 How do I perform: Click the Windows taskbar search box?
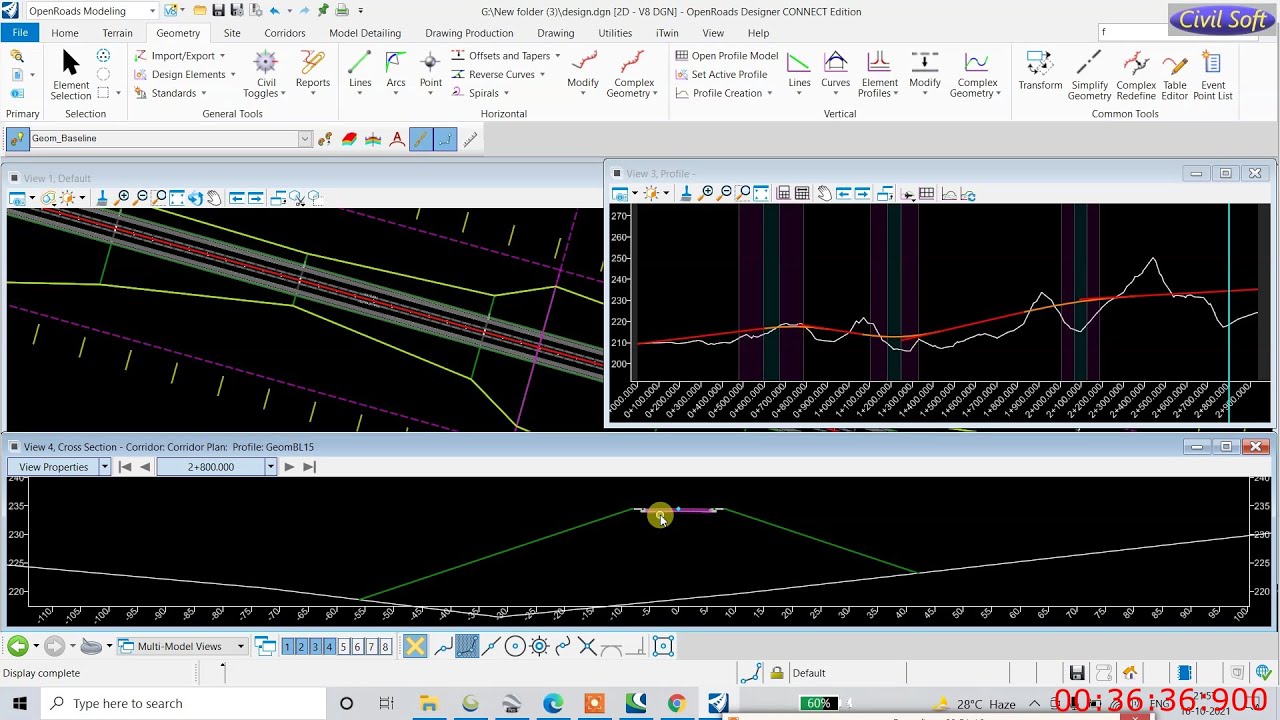[x=185, y=703]
